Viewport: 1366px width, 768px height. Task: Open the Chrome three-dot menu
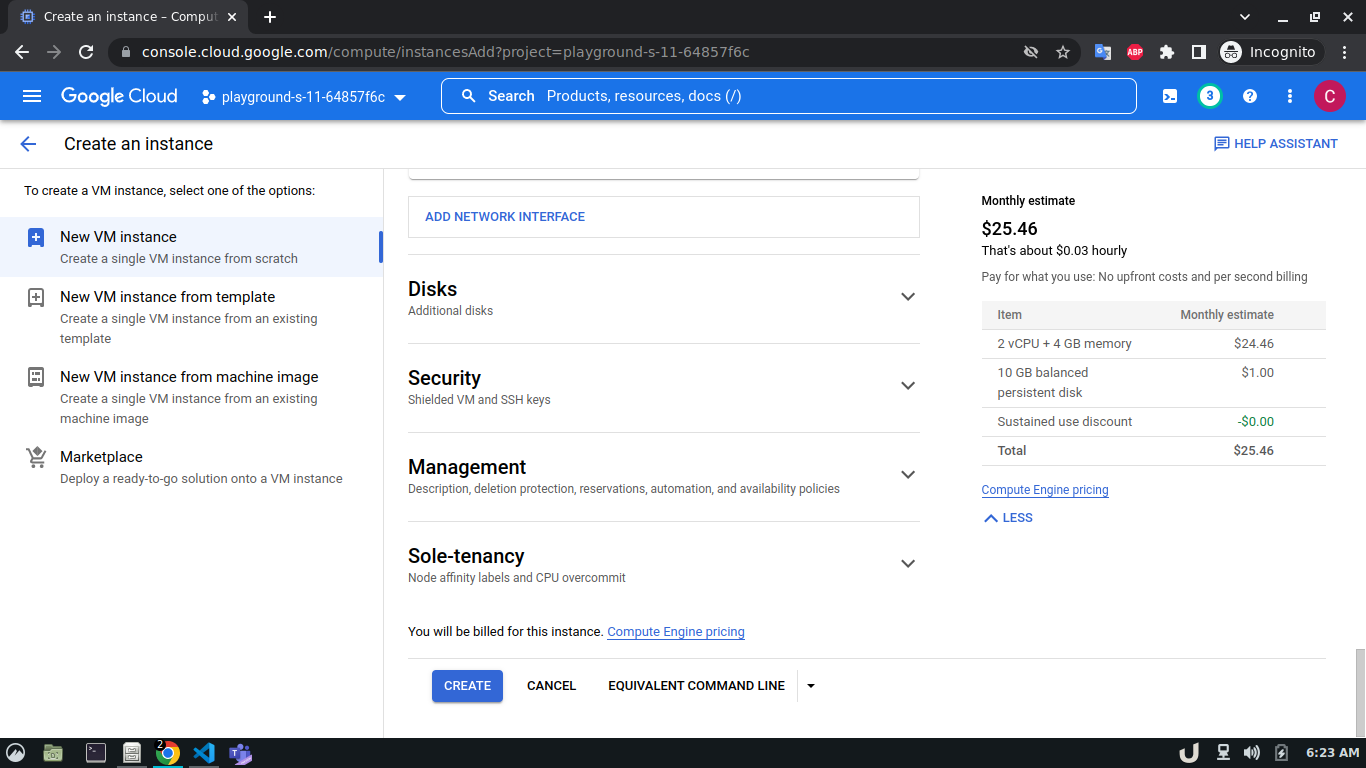[1343, 52]
